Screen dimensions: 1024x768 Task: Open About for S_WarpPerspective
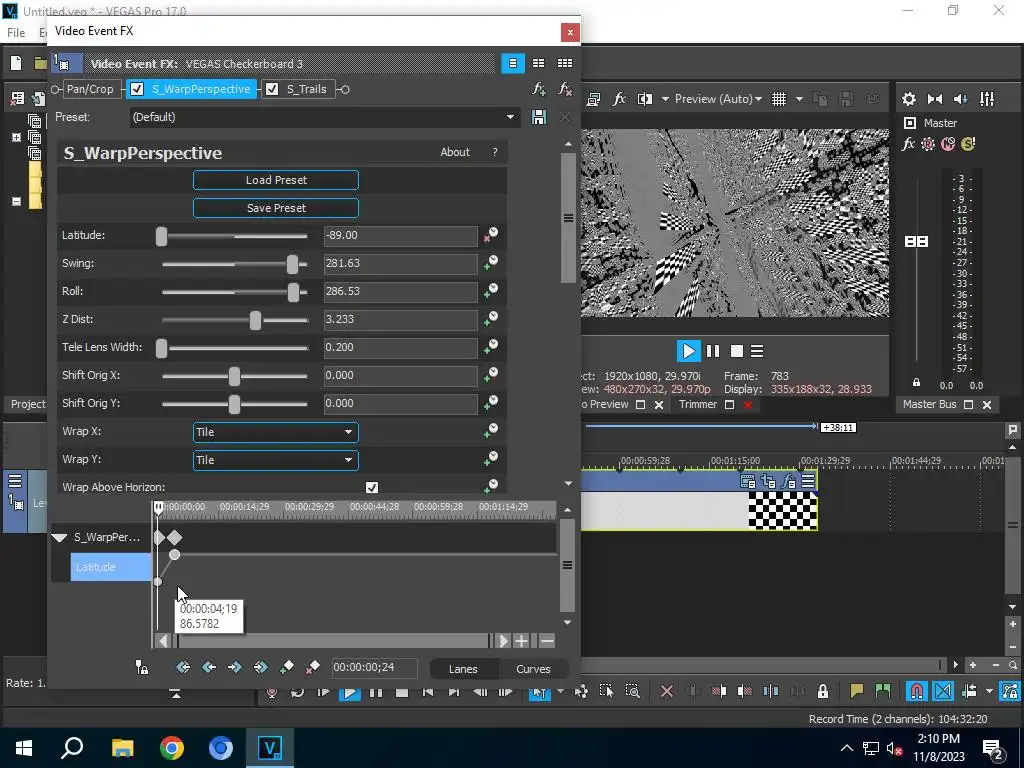(x=455, y=152)
